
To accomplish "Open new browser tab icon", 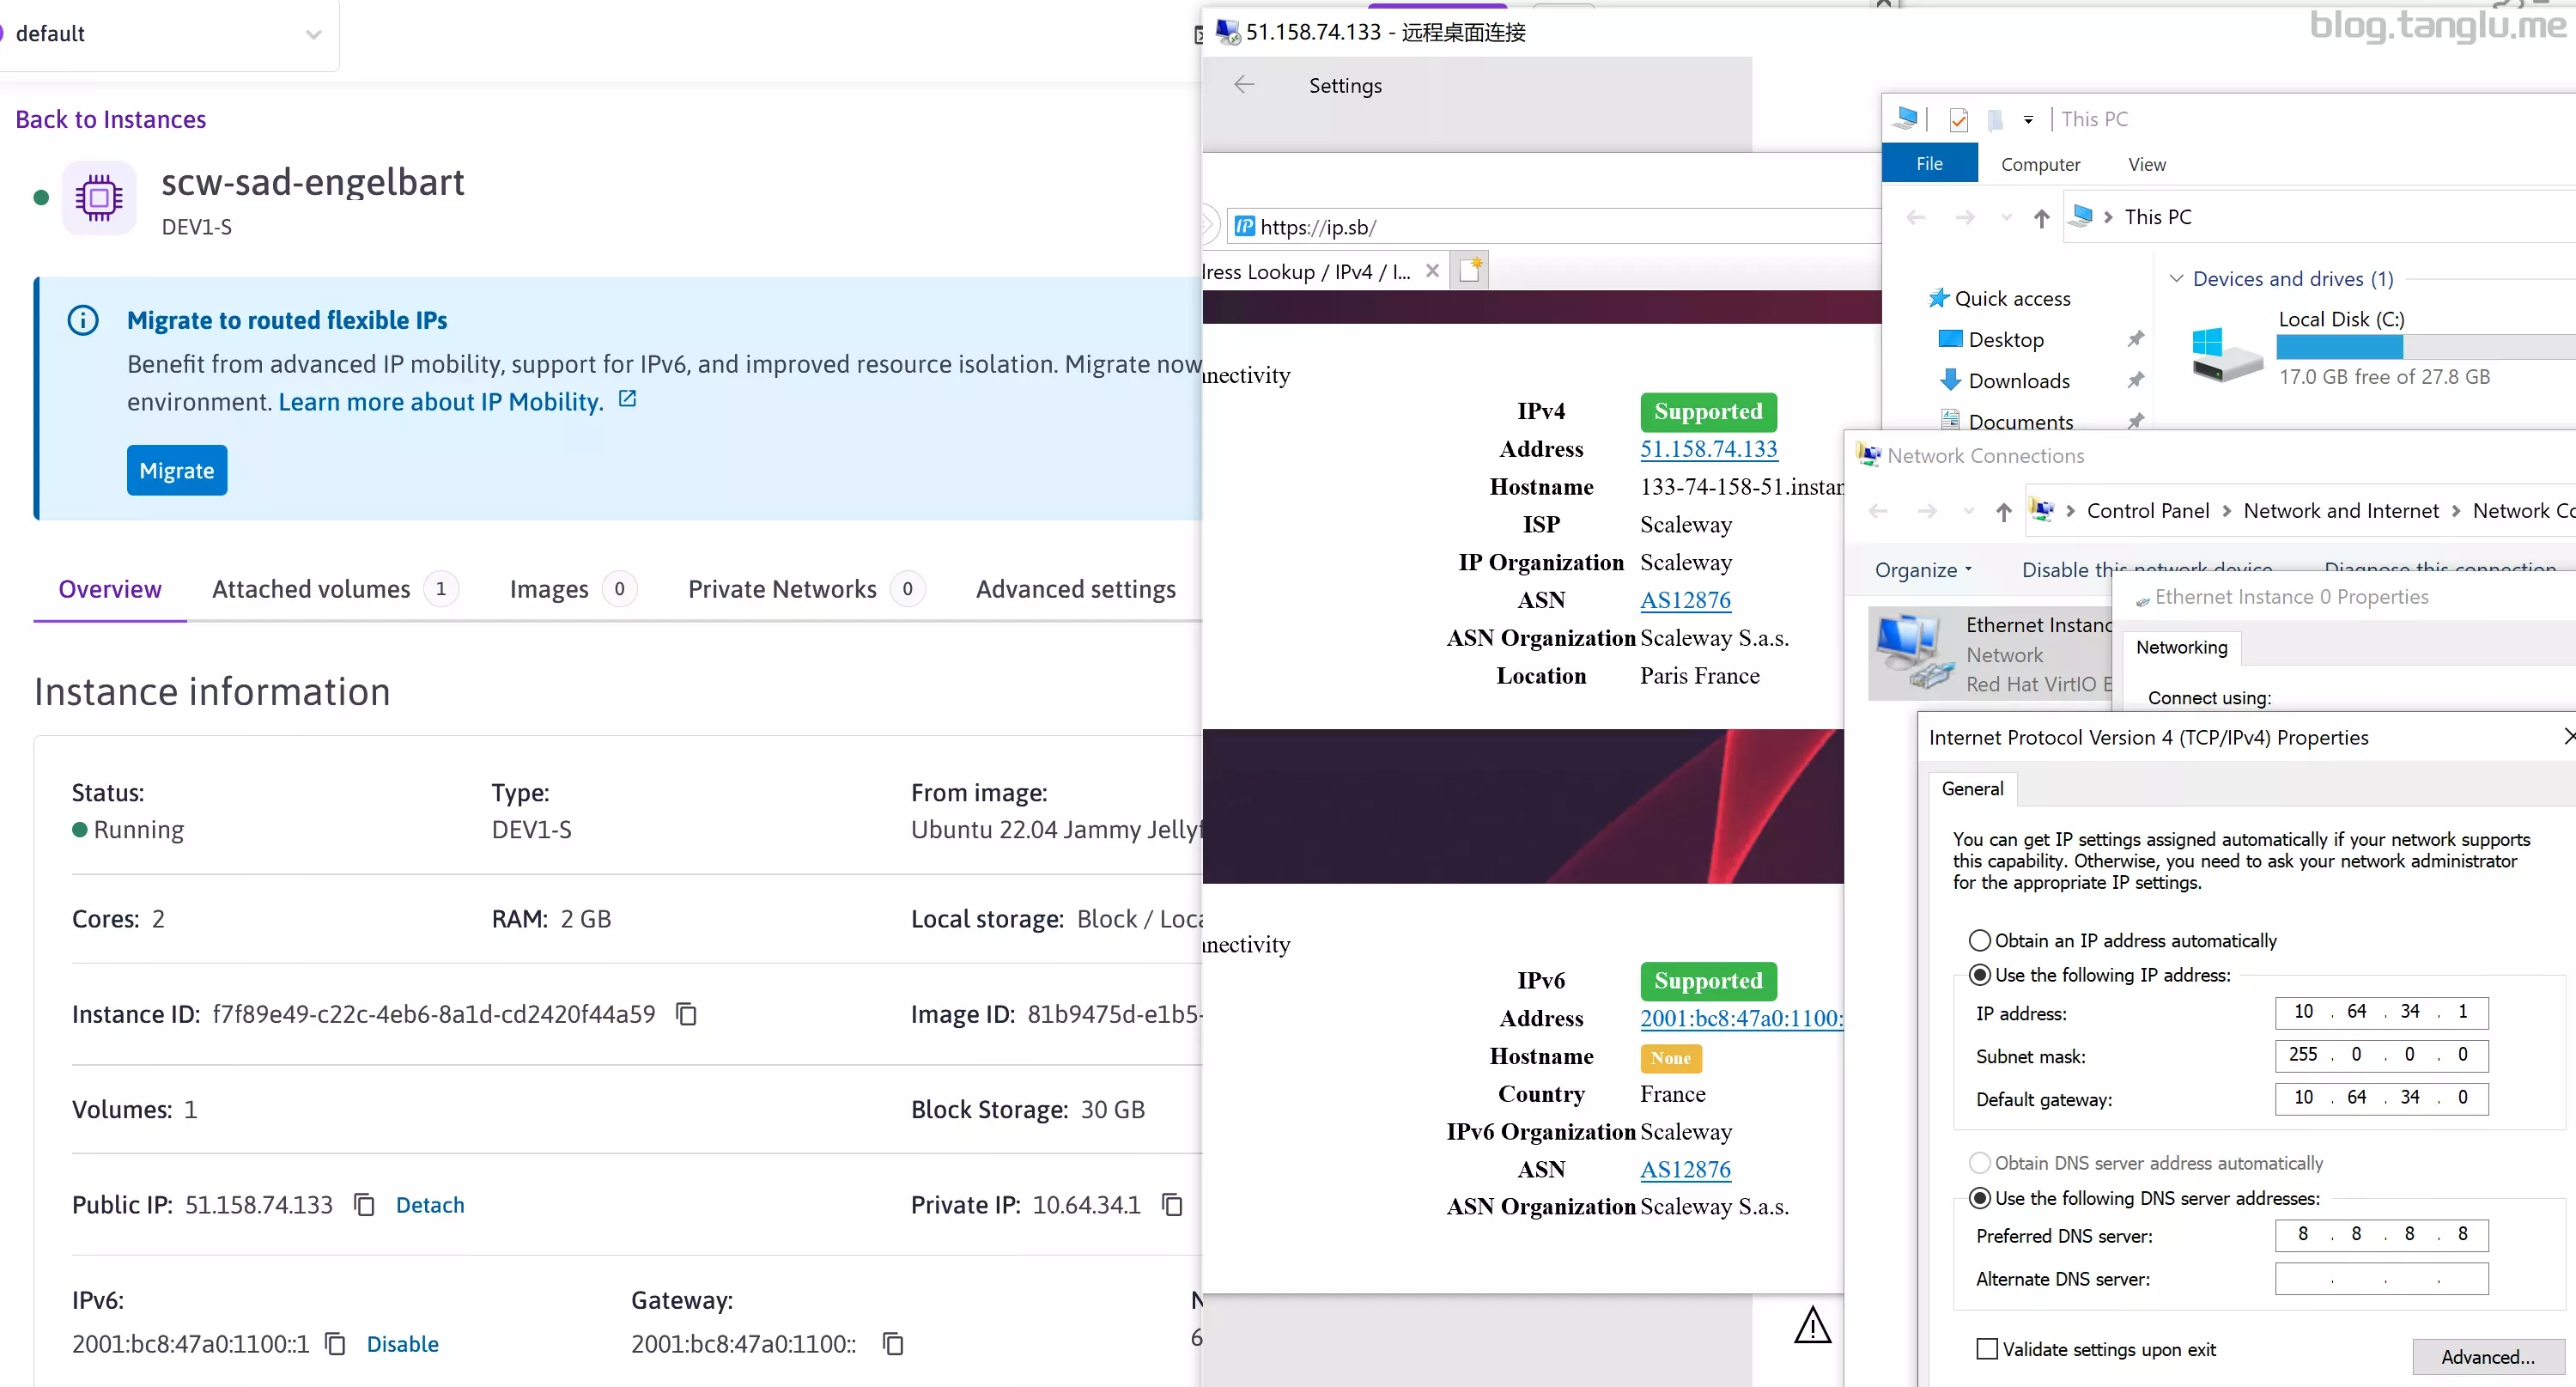I will coord(1470,271).
